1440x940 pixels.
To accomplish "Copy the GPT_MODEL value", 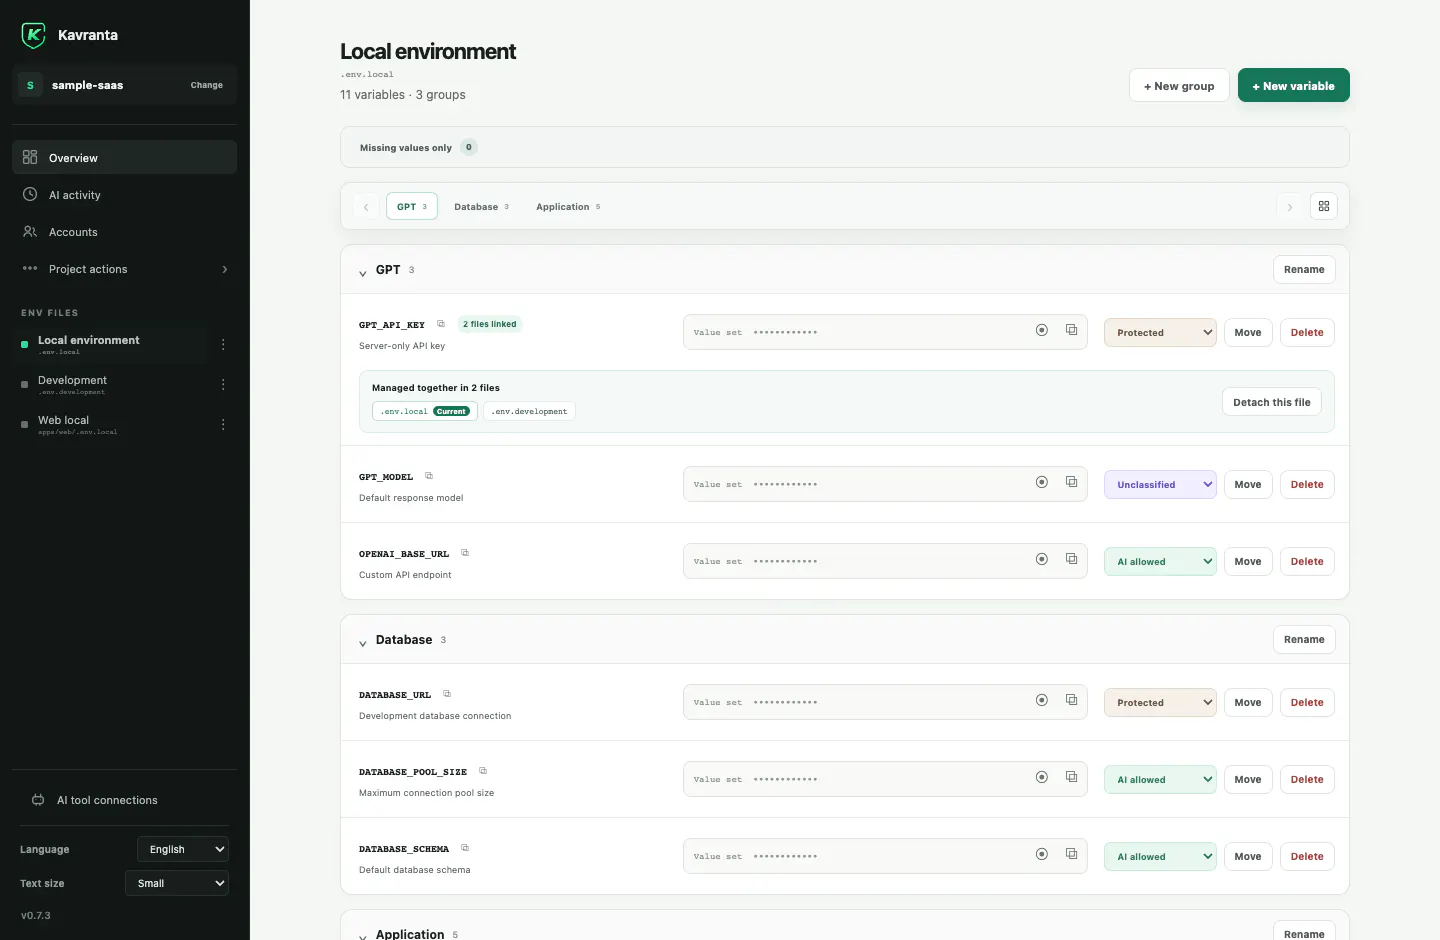I will pyautogui.click(x=1071, y=482).
